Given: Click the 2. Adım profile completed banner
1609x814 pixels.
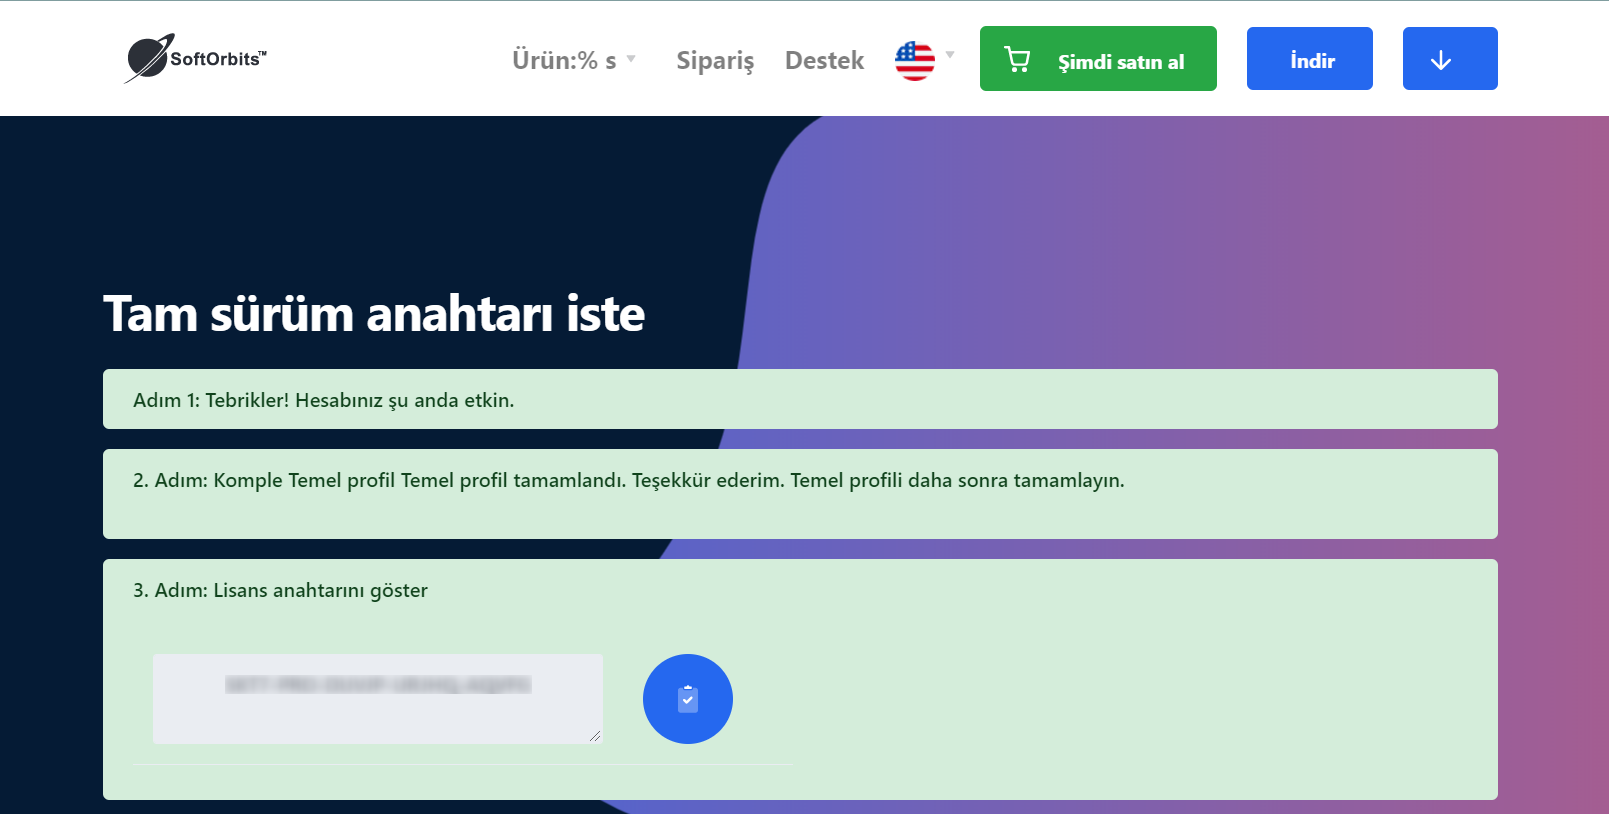Looking at the screenshot, I should [x=800, y=494].
